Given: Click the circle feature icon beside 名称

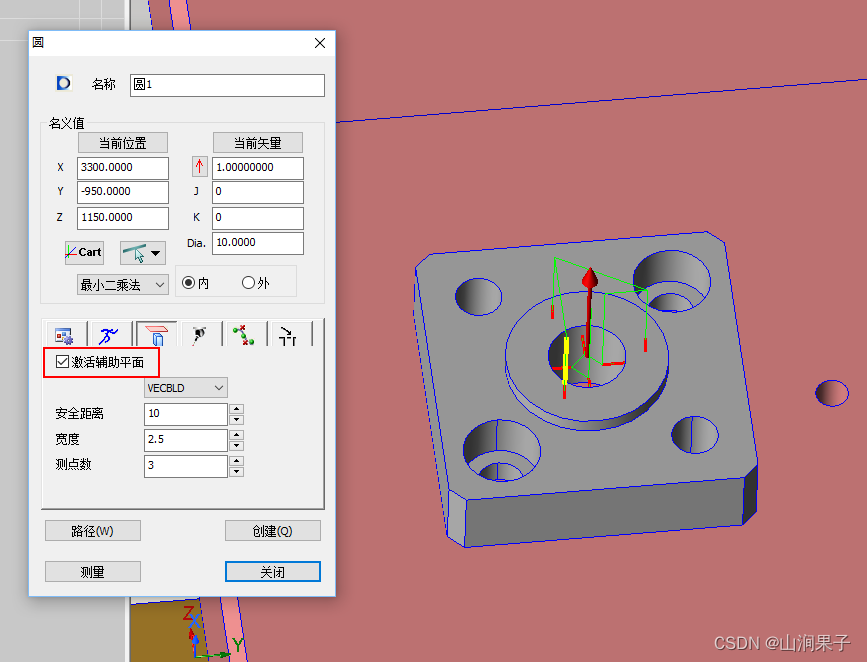Looking at the screenshot, I should (64, 84).
